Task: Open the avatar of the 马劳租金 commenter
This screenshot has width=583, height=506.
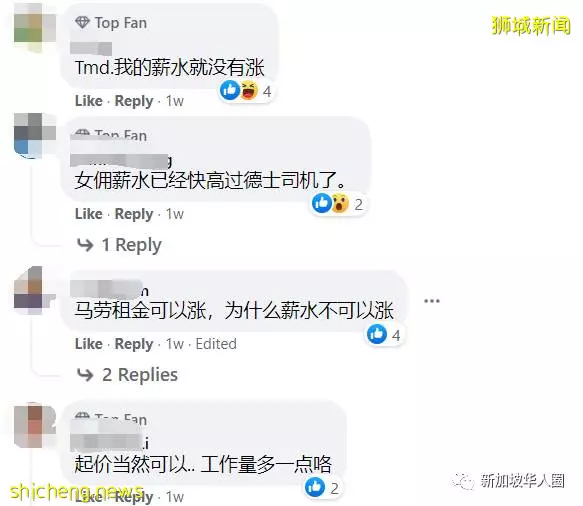Action: pos(35,290)
